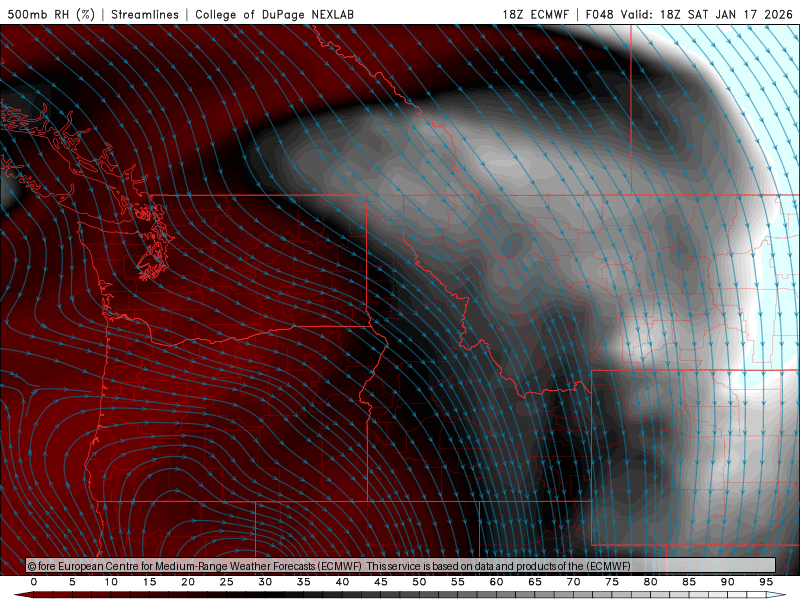Click the ECMWF copyright notice banner
This screenshot has height=600, width=800.
401,566
